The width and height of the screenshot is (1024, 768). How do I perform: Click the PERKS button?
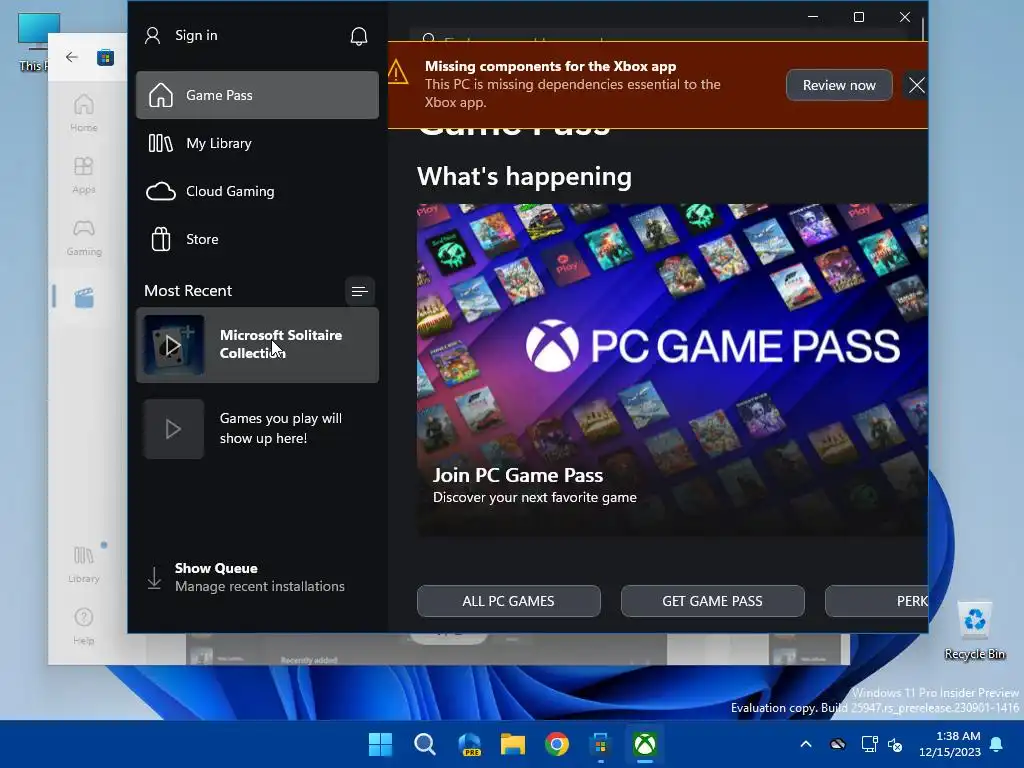pyautogui.click(x=876, y=601)
